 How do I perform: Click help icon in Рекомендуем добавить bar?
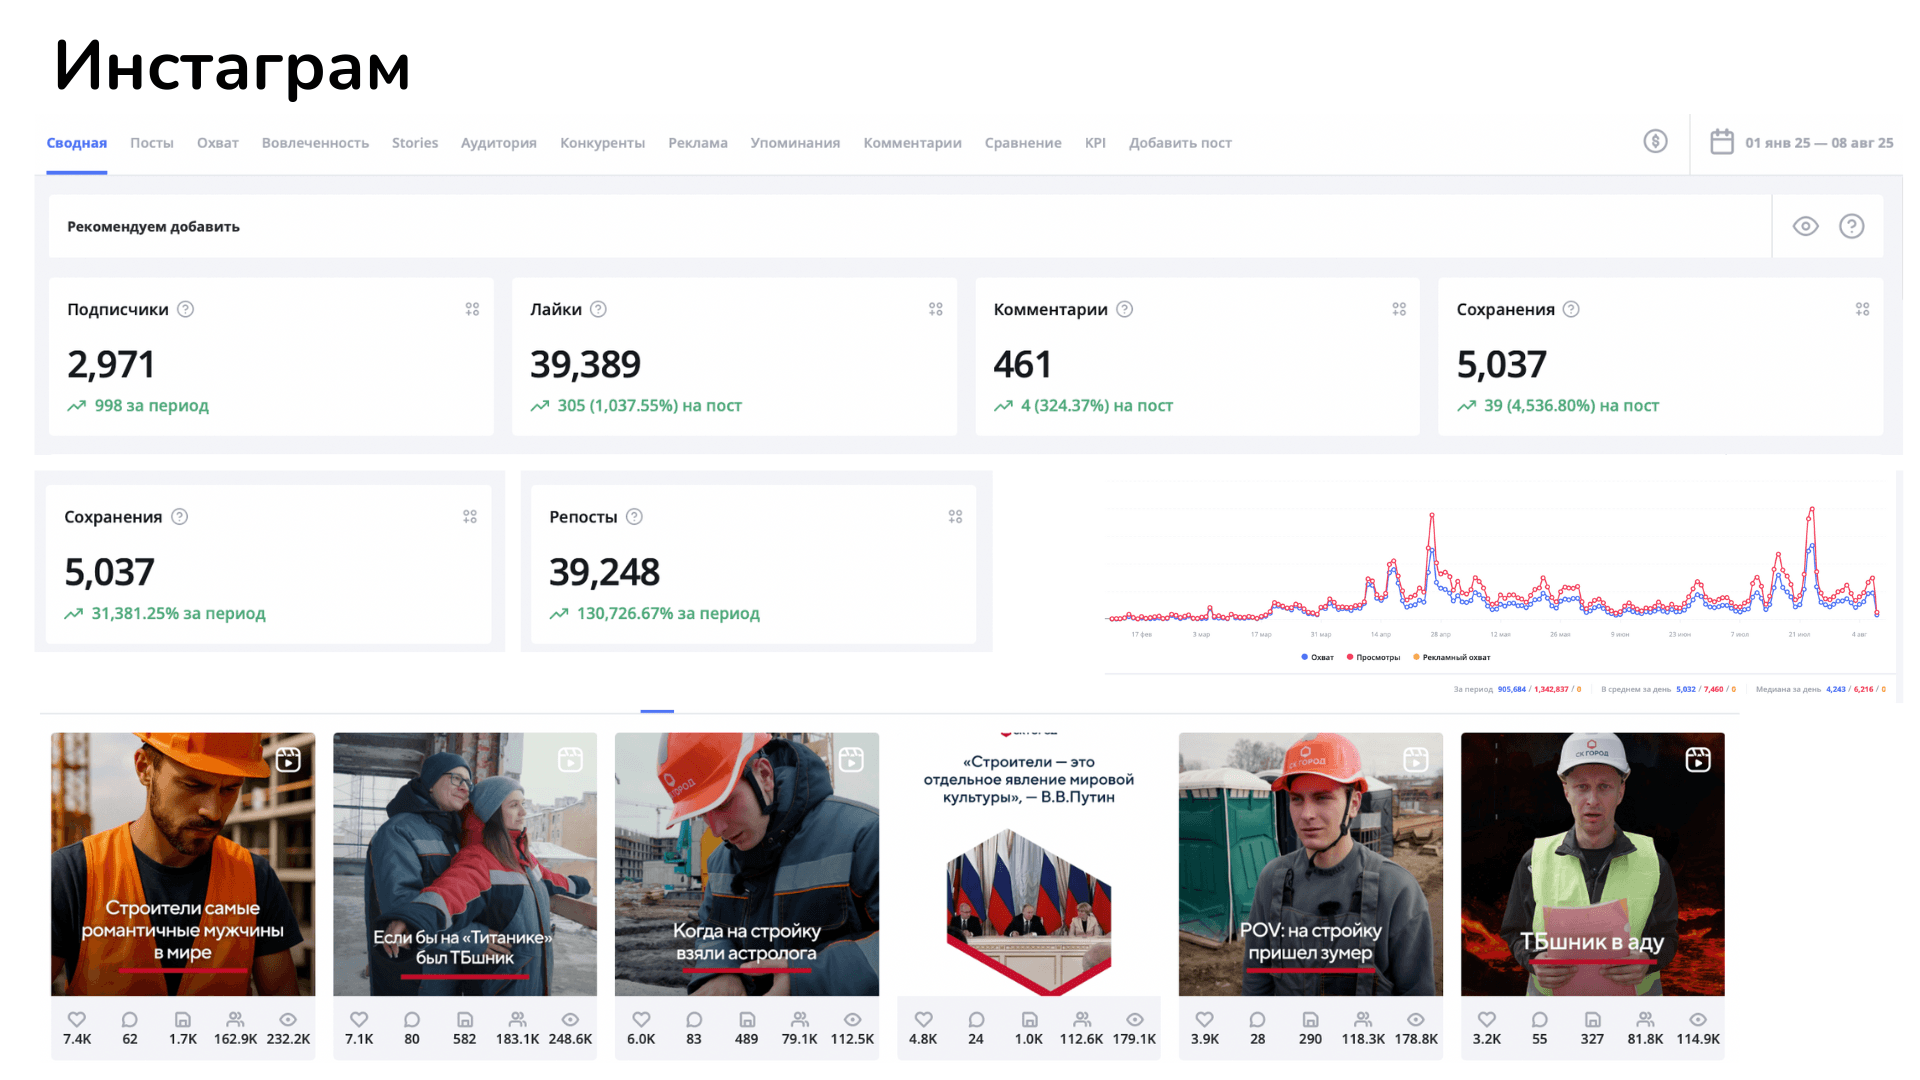pyautogui.click(x=1851, y=226)
